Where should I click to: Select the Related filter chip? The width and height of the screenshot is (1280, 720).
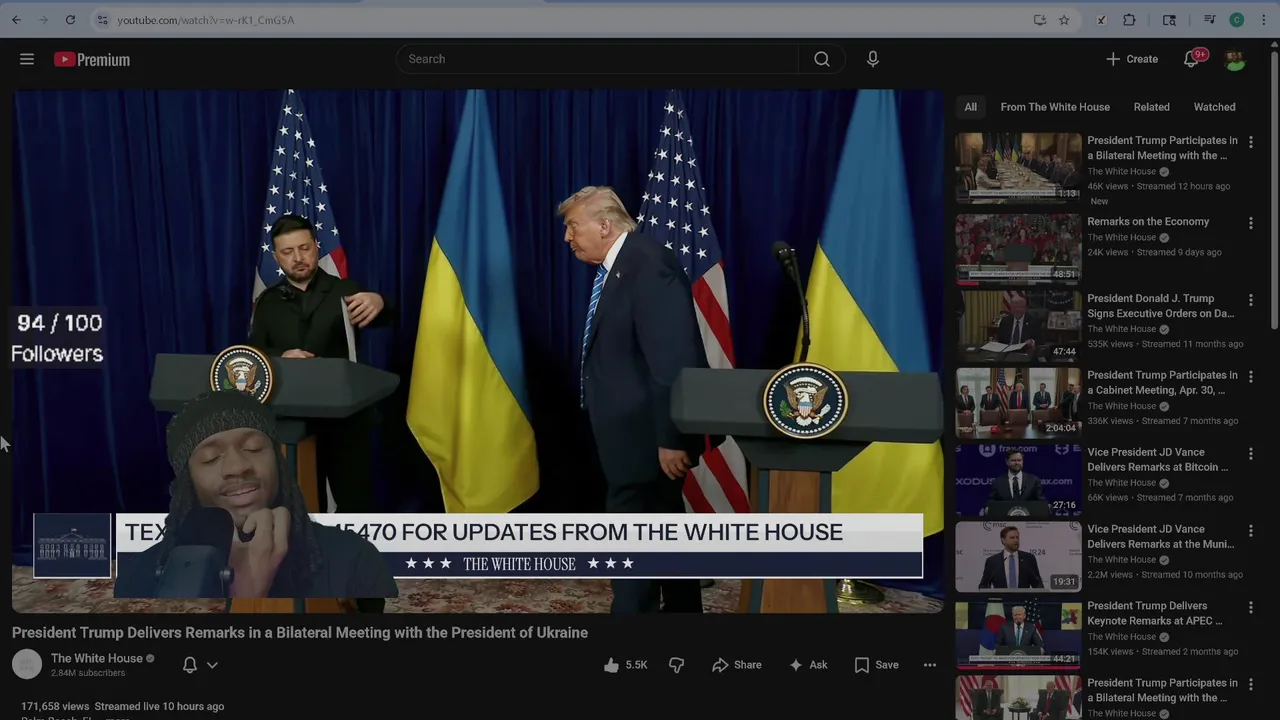[x=1152, y=107]
